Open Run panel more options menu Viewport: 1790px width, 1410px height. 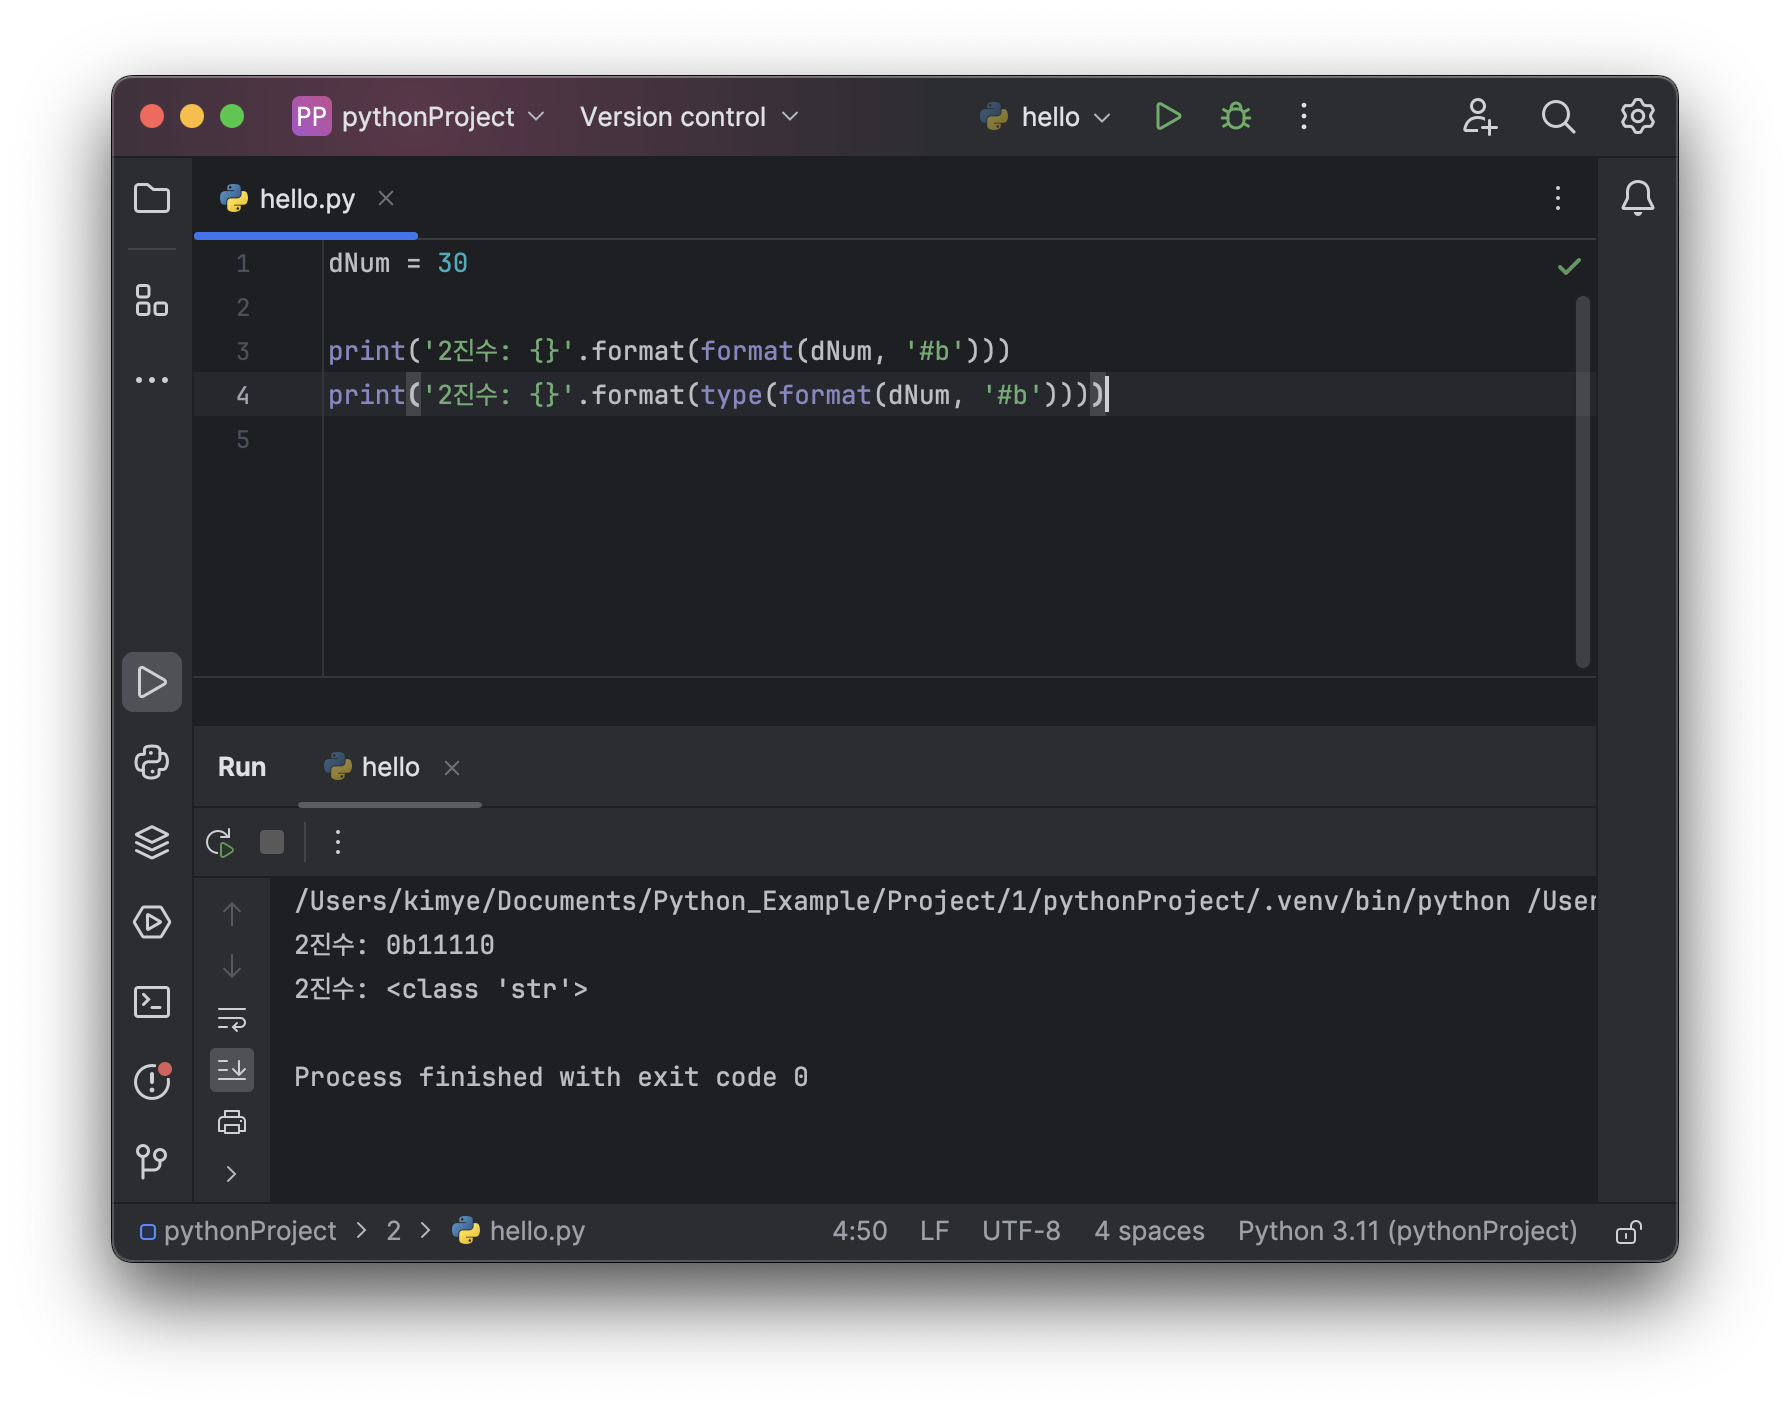coord(338,842)
